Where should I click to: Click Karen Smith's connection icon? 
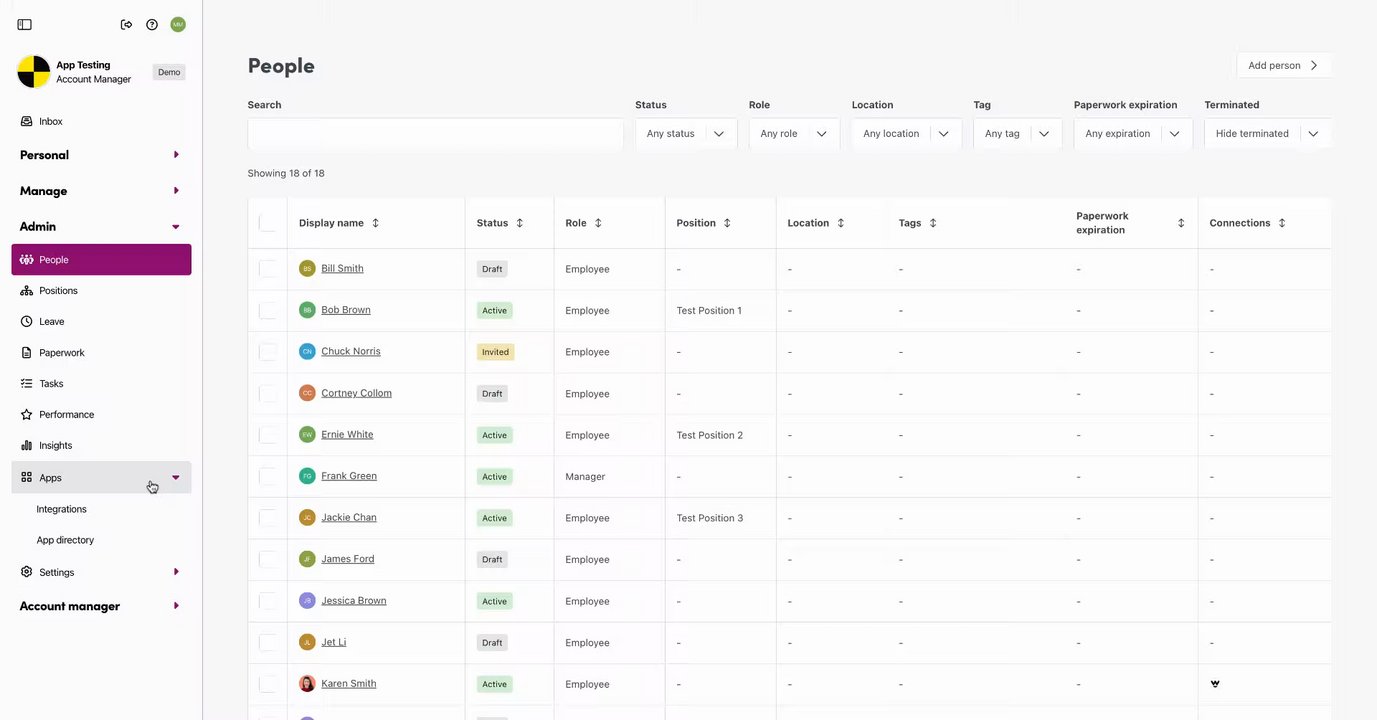click(1215, 684)
